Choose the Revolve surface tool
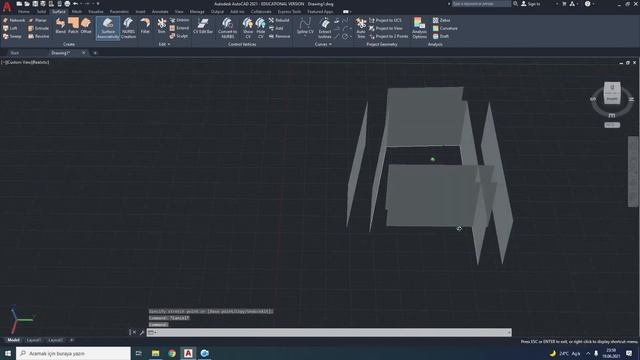The image size is (640, 360). 39,36
